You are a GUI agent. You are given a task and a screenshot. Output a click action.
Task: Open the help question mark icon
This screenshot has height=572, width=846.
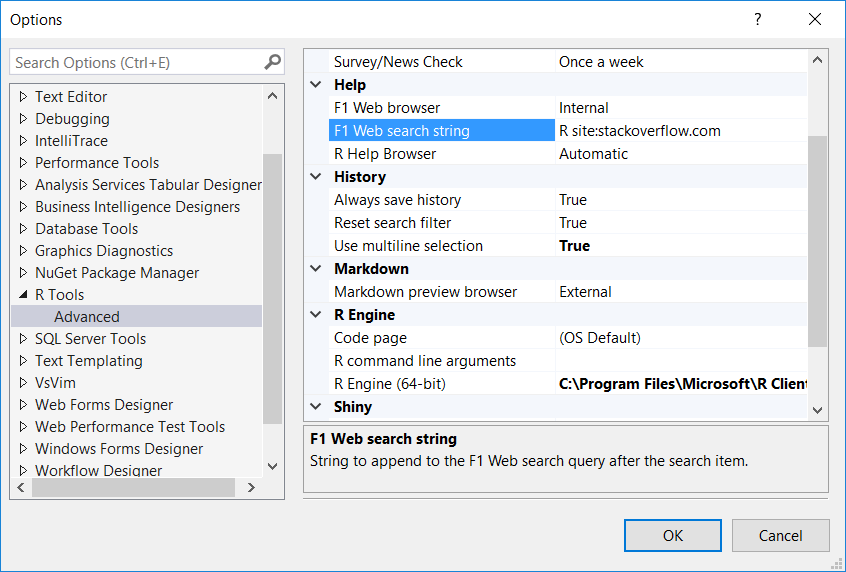(758, 19)
